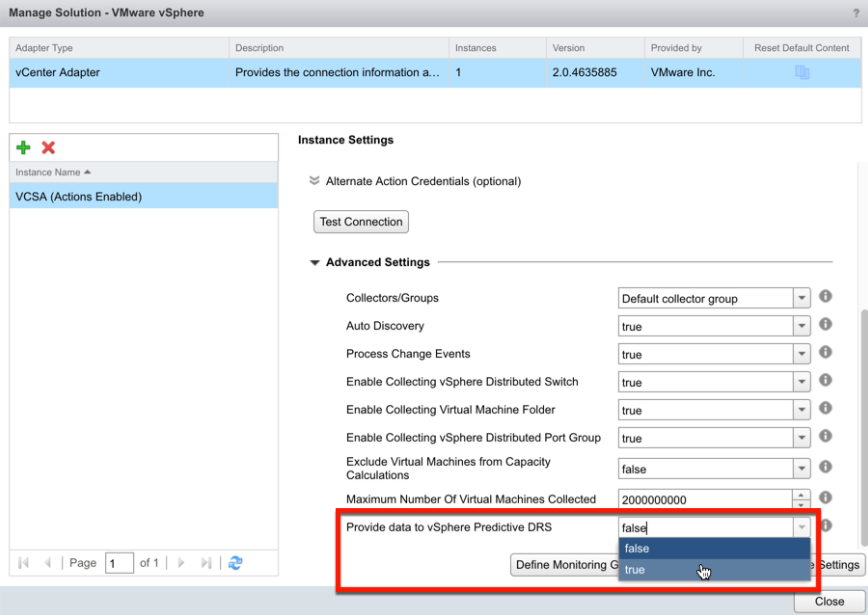Show info for Auto Discovery setting
The height and width of the screenshot is (615, 868).
[x=825, y=324]
